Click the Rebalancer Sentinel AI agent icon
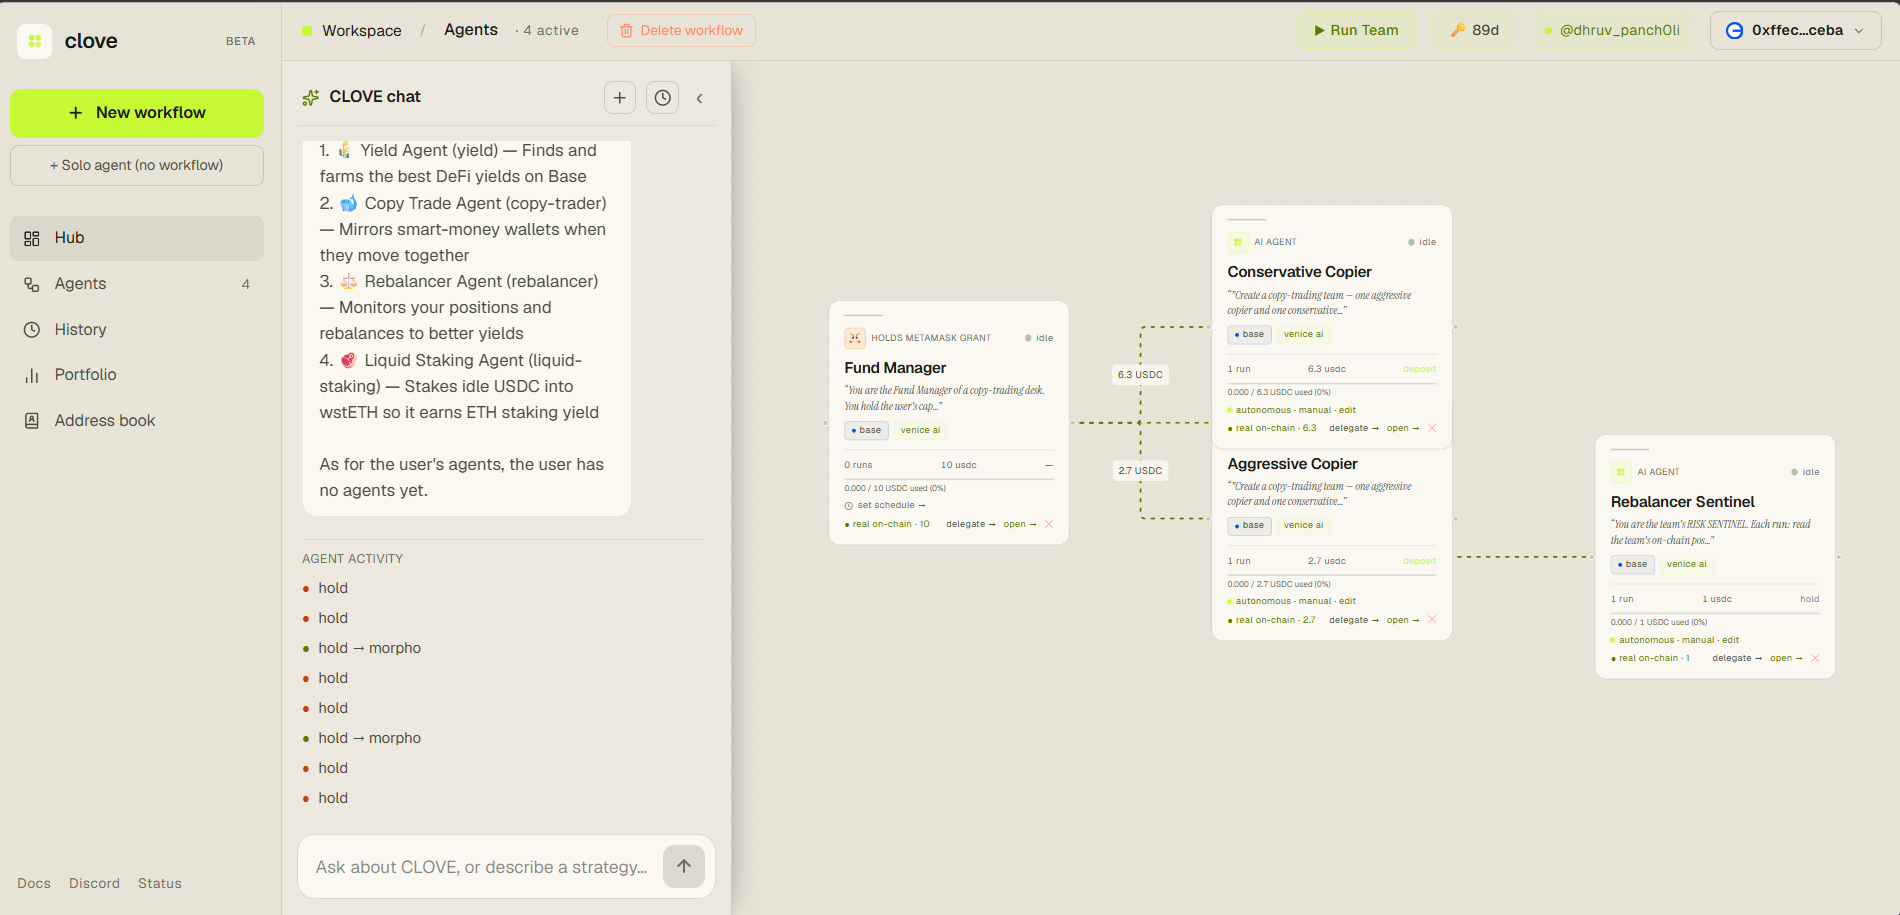Viewport: 1900px width, 915px height. pyautogui.click(x=1621, y=472)
